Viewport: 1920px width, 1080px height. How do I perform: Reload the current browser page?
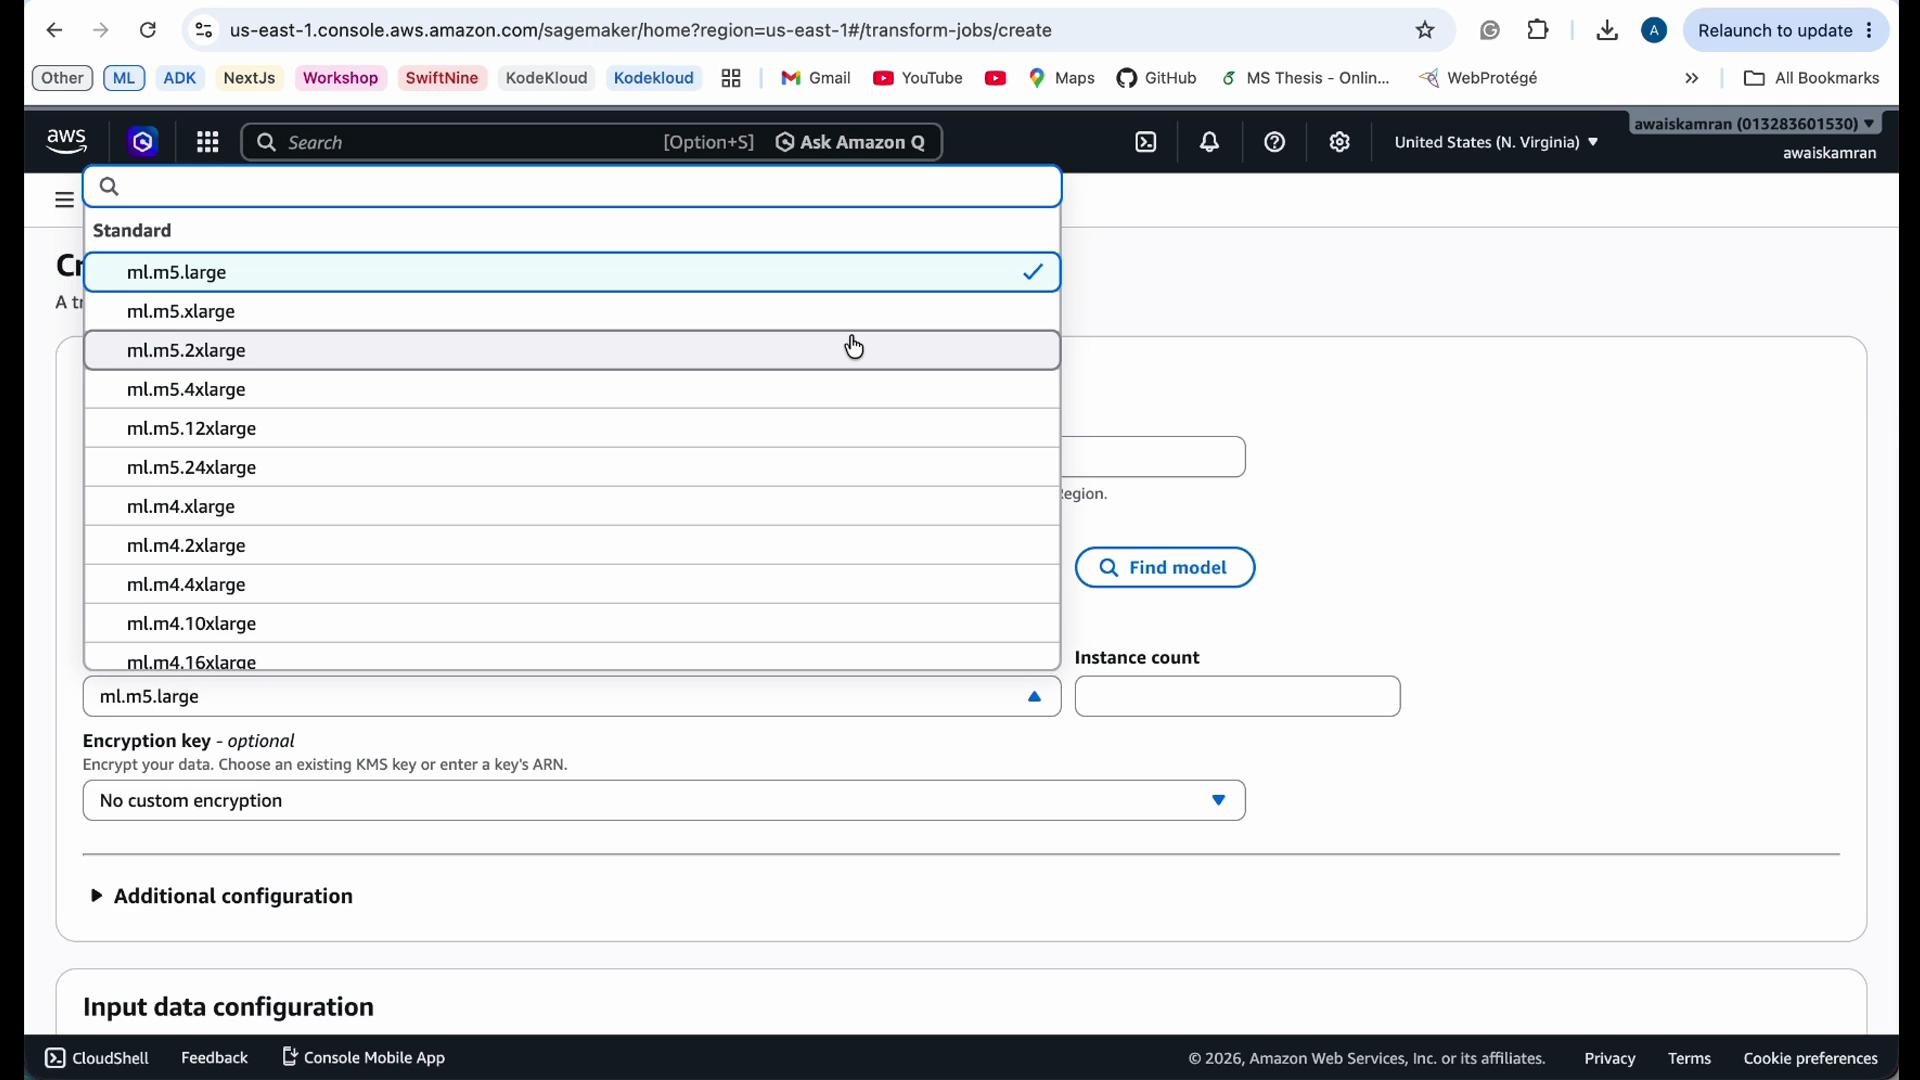(x=148, y=31)
